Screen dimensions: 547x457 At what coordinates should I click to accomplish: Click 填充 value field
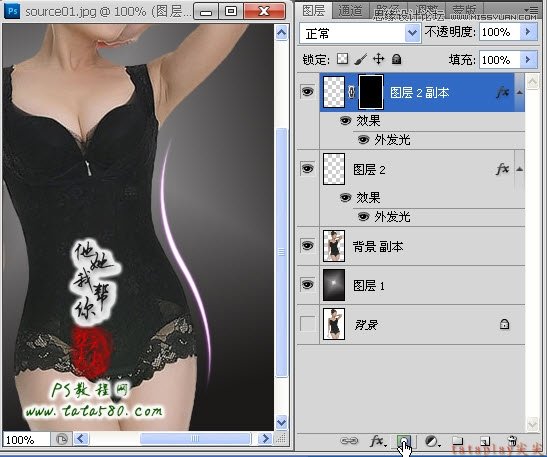coord(500,60)
